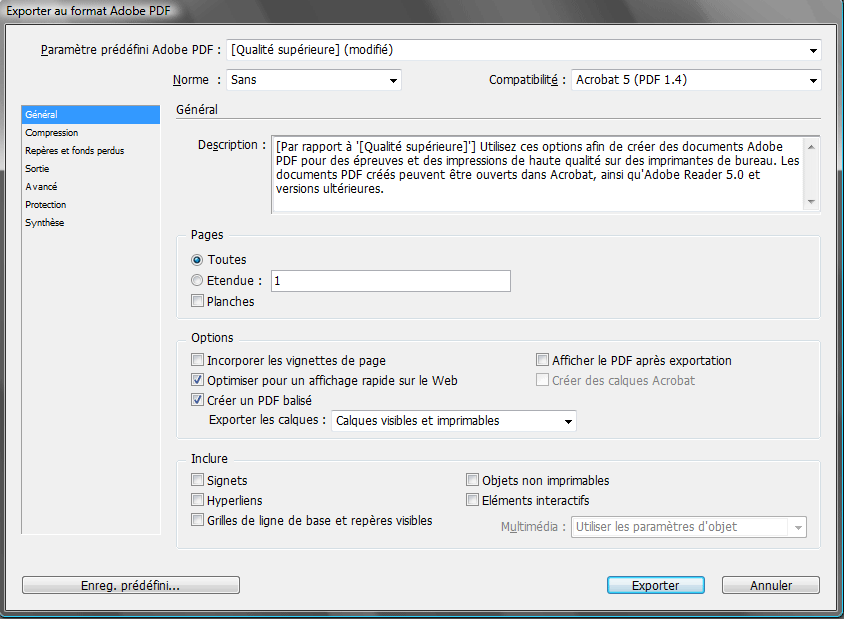The height and width of the screenshot is (619, 844).
Task: Choose the Etendue radio button
Action: pyautogui.click(x=197, y=280)
